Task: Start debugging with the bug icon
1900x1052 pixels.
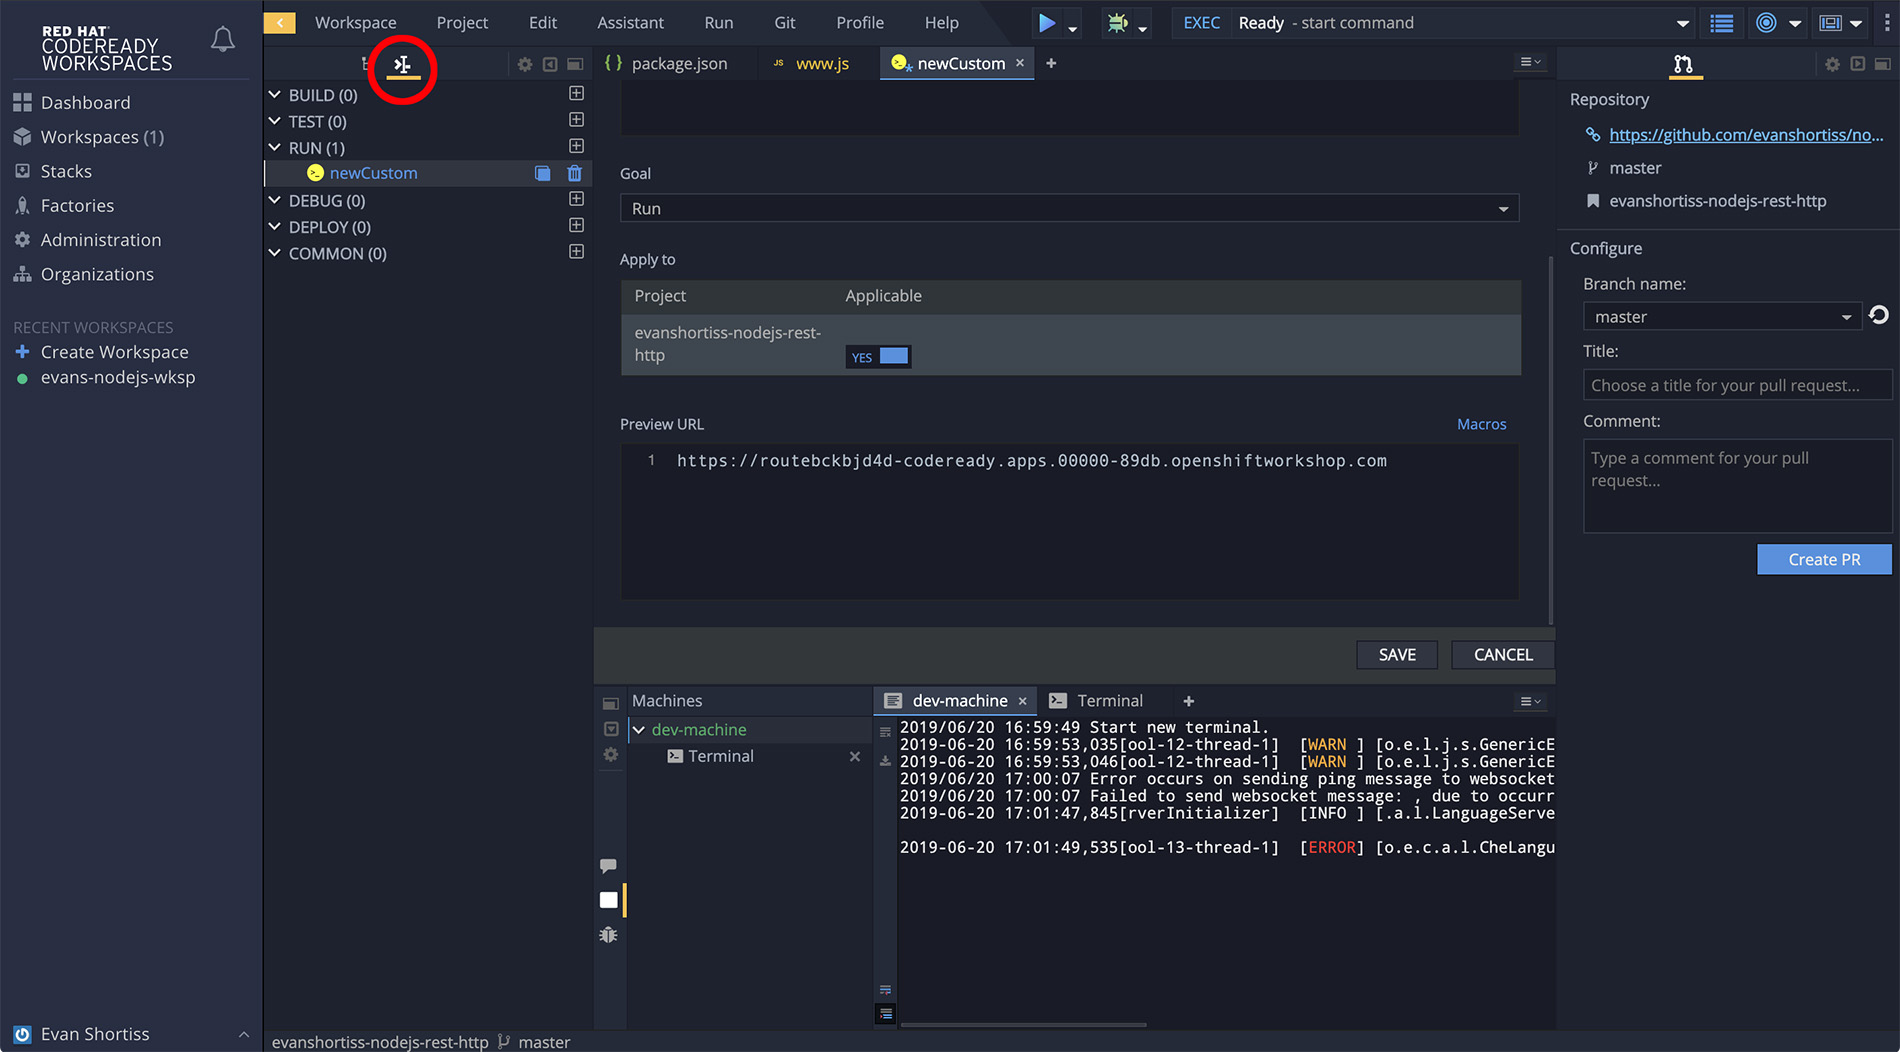Action: tap(1117, 22)
